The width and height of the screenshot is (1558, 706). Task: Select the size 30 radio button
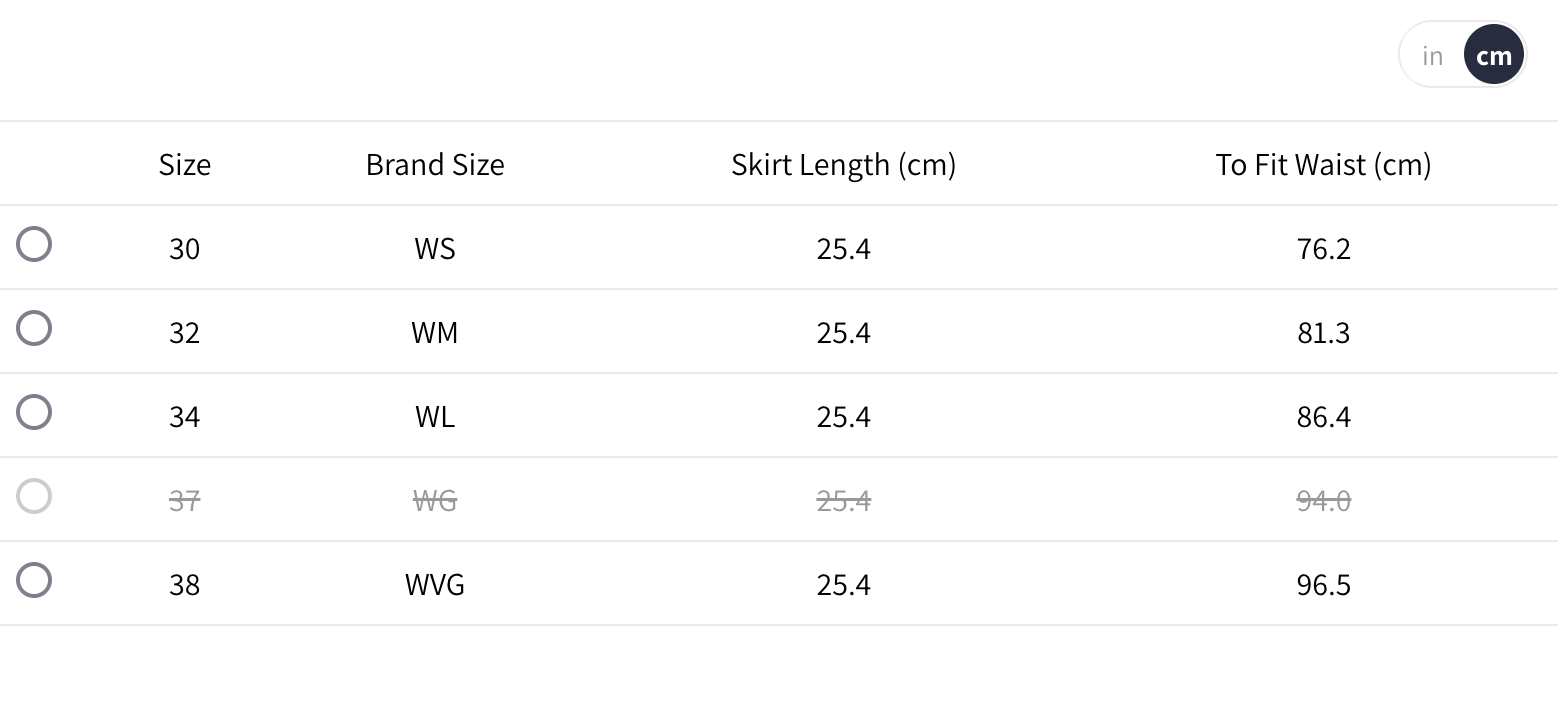coord(34,245)
